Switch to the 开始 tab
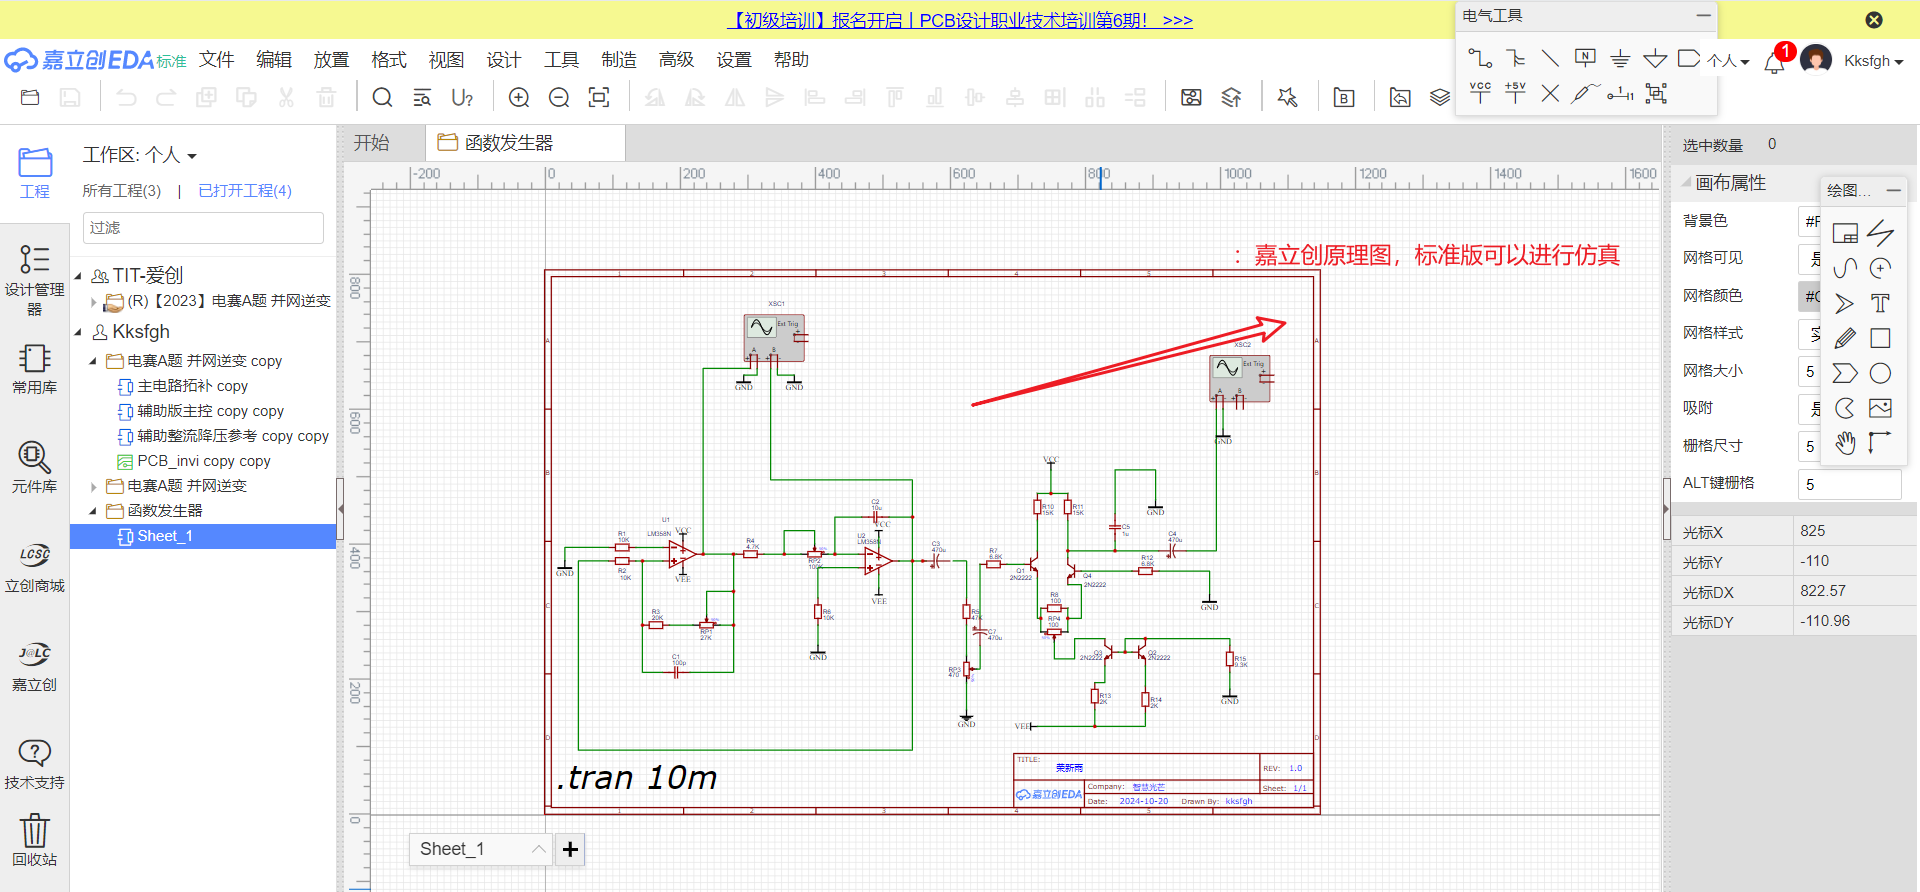 [371, 143]
